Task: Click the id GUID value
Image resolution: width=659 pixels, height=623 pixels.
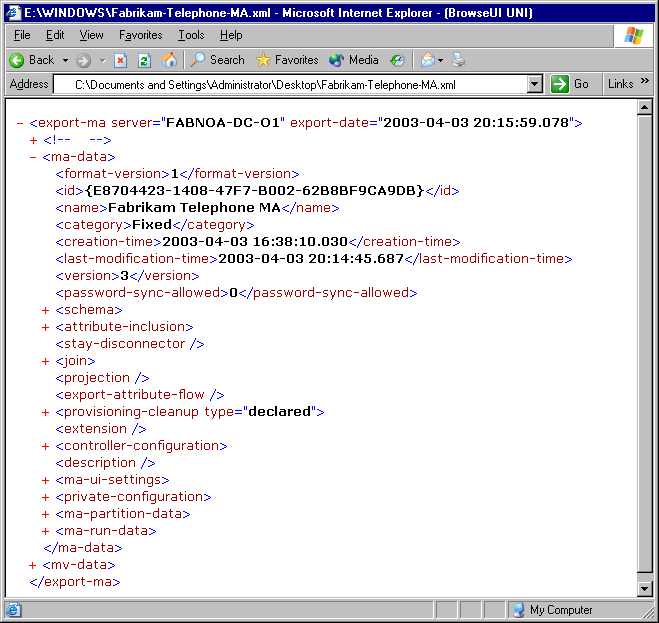Action: point(254,191)
